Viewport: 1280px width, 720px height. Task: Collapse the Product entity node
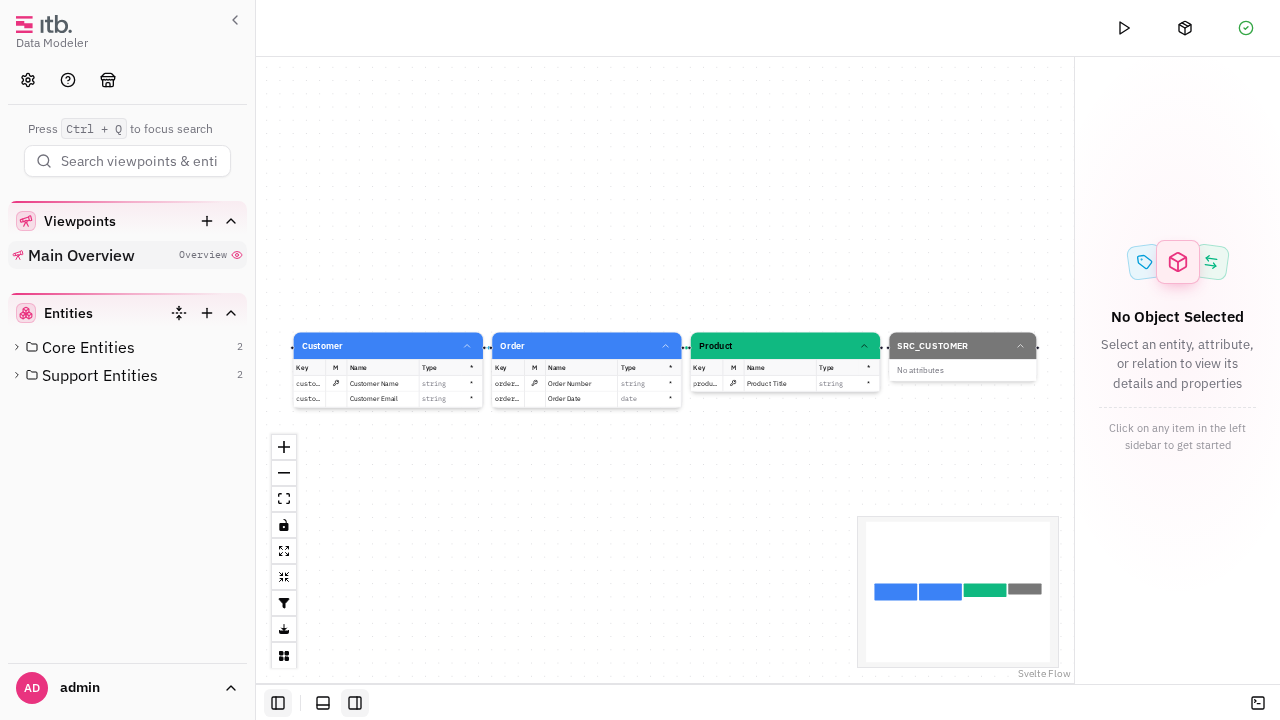865,346
